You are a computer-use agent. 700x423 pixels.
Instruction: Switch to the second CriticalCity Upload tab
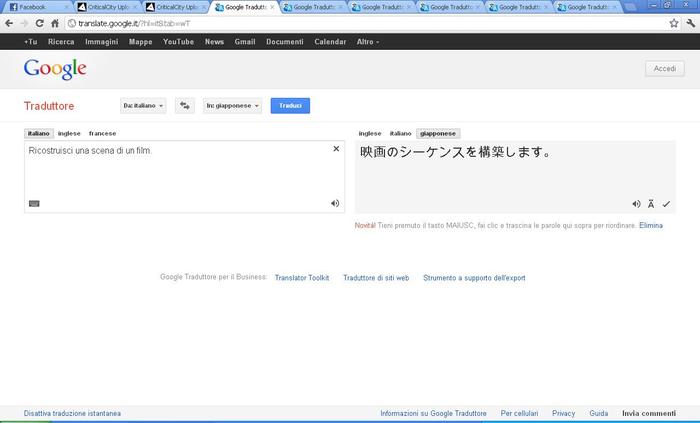[x=175, y=7]
